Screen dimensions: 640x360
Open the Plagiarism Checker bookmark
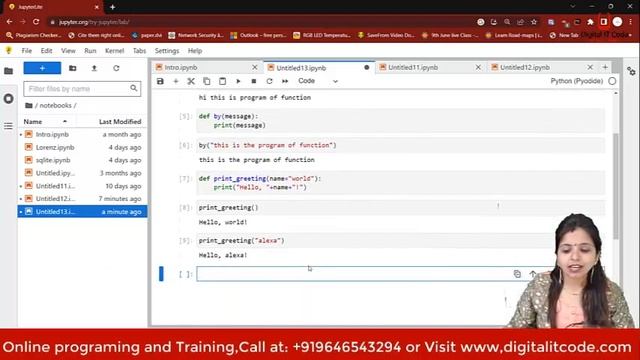tap(34, 36)
